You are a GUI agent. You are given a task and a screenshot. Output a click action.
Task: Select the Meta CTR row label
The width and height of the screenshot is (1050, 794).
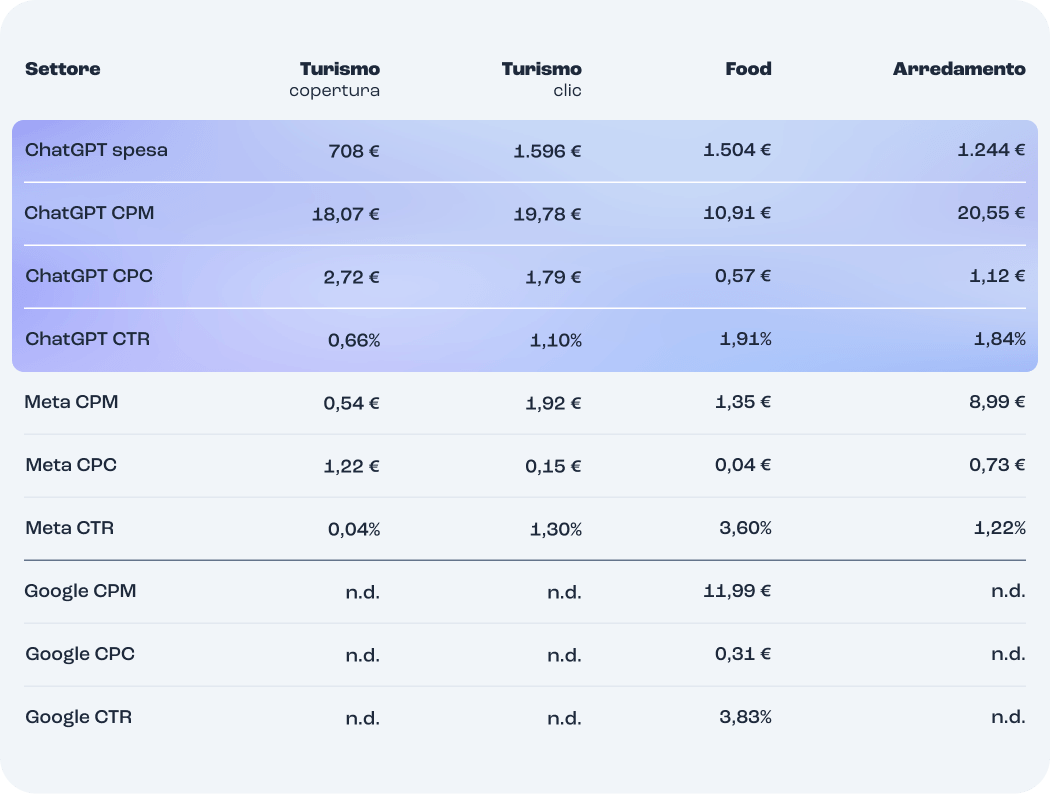pyautogui.click(x=70, y=528)
